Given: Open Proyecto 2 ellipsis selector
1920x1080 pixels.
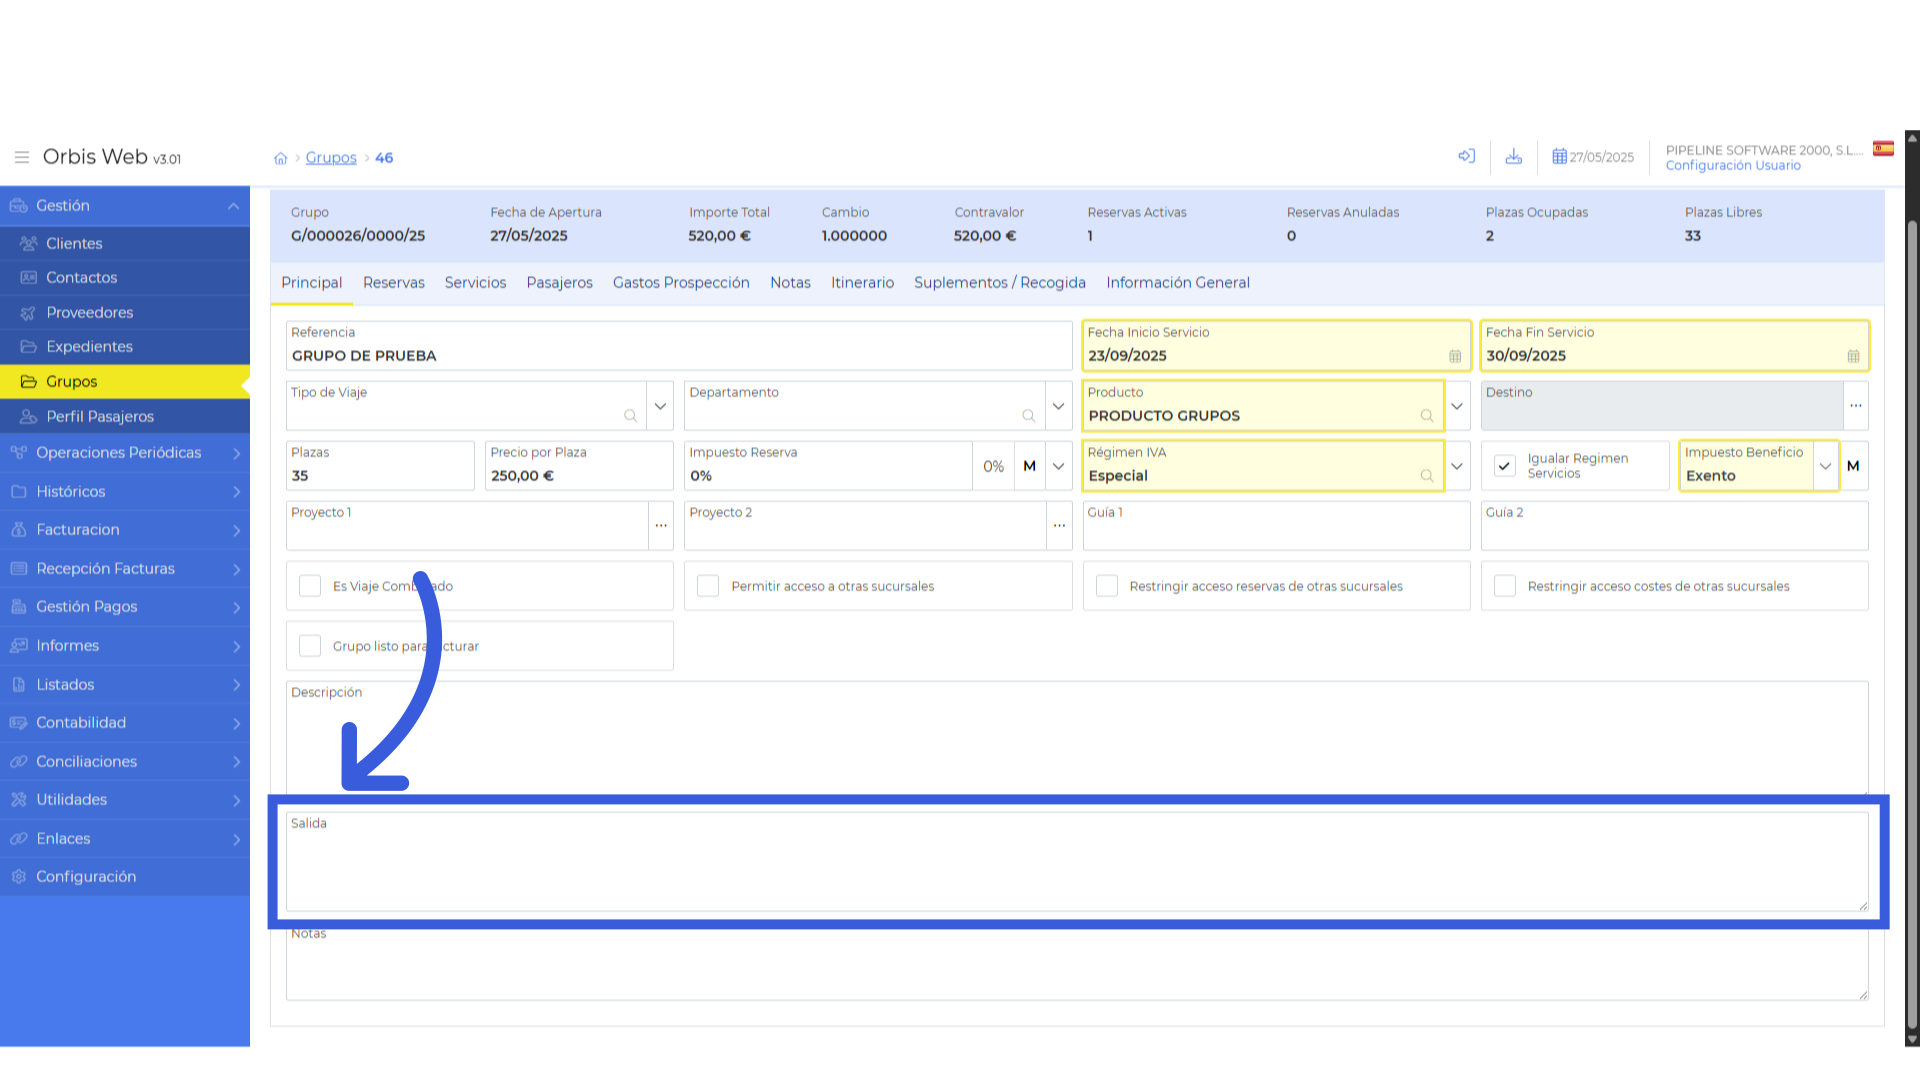Looking at the screenshot, I should tap(1059, 526).
